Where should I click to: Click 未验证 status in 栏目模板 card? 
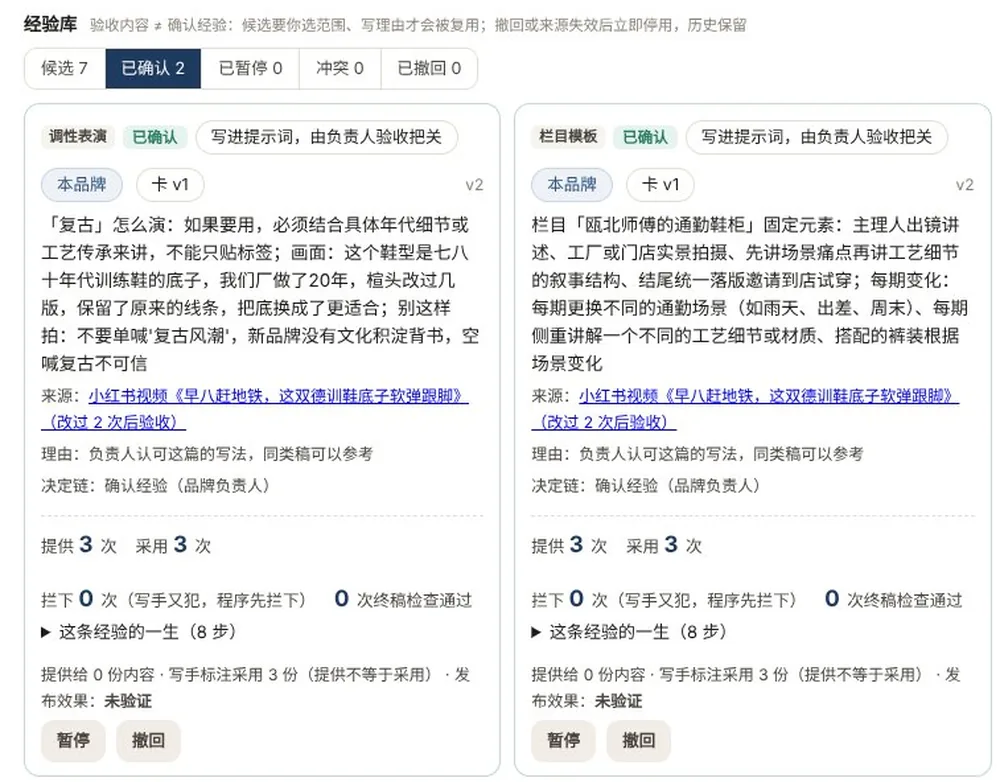619,702
